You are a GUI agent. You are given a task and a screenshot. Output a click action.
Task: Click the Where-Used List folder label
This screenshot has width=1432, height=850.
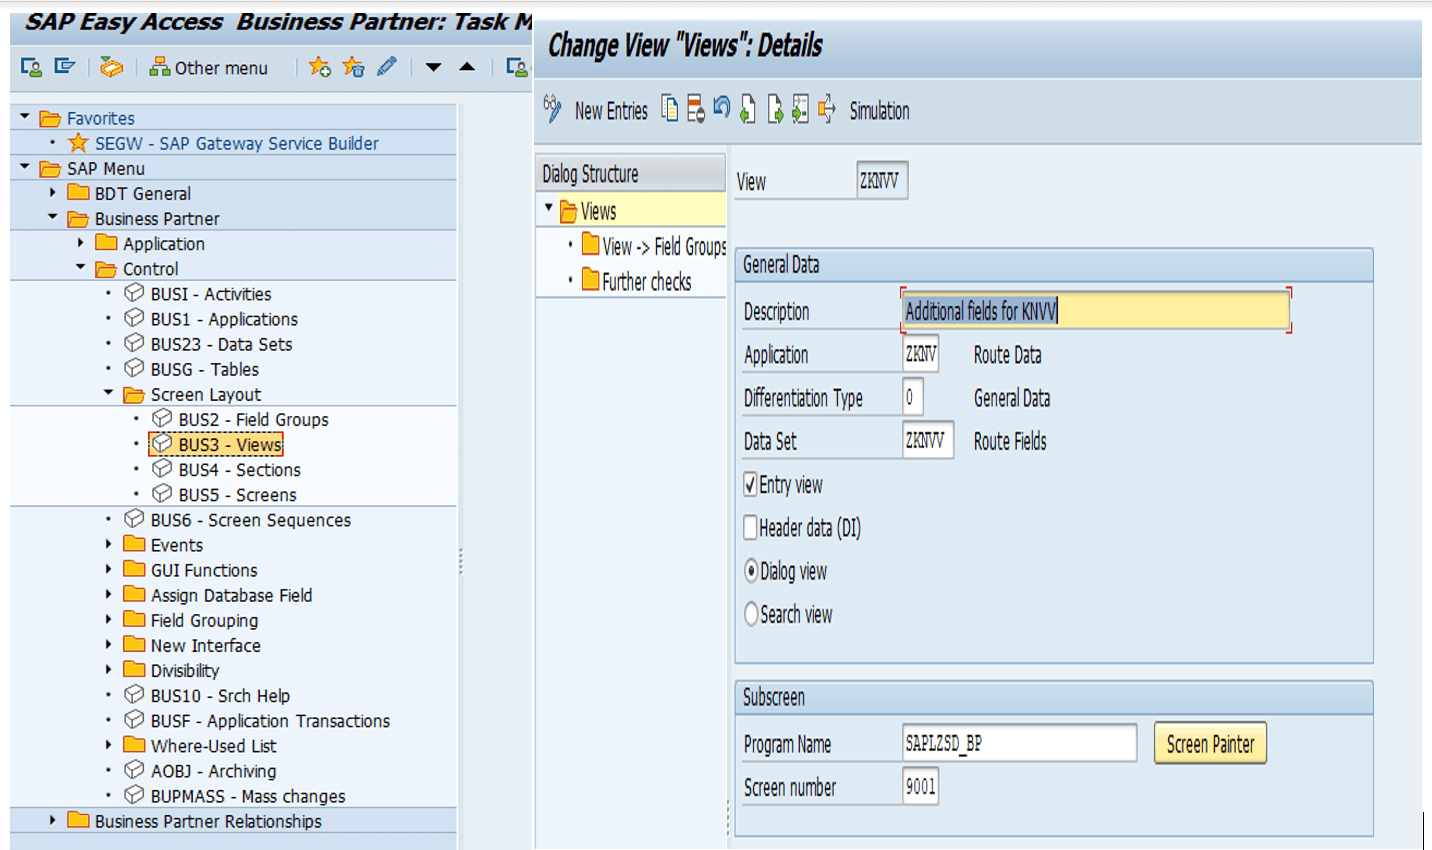[213, 745]
